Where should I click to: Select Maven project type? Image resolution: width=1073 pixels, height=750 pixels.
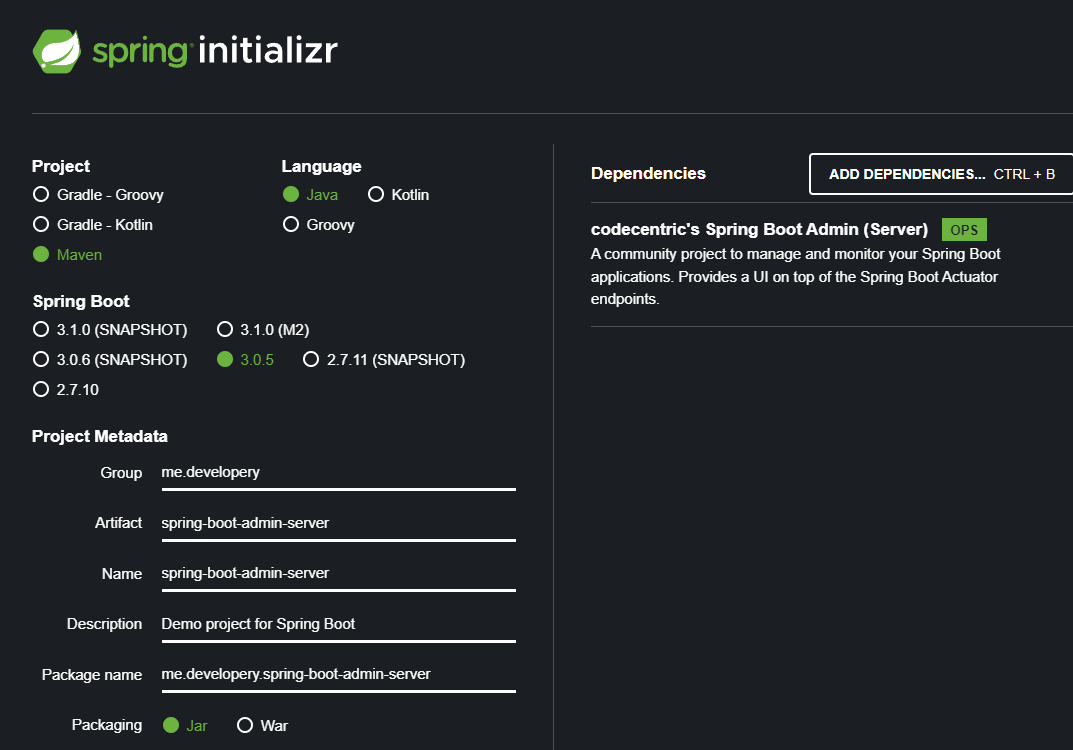[68, 255]
